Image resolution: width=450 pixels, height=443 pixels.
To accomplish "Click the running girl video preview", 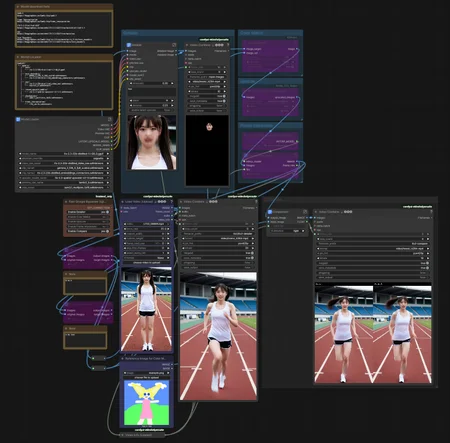I will pyautogui.click(x=218, y=336).
